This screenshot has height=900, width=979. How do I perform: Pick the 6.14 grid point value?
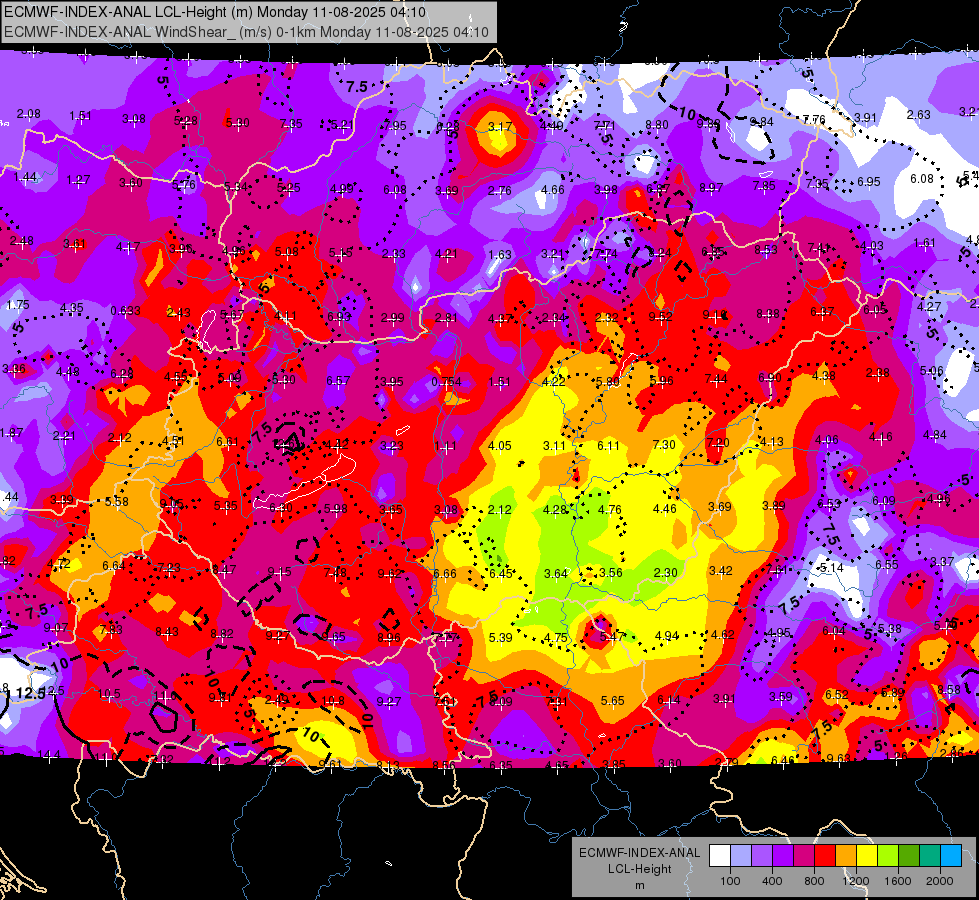(x=668, y=700)
